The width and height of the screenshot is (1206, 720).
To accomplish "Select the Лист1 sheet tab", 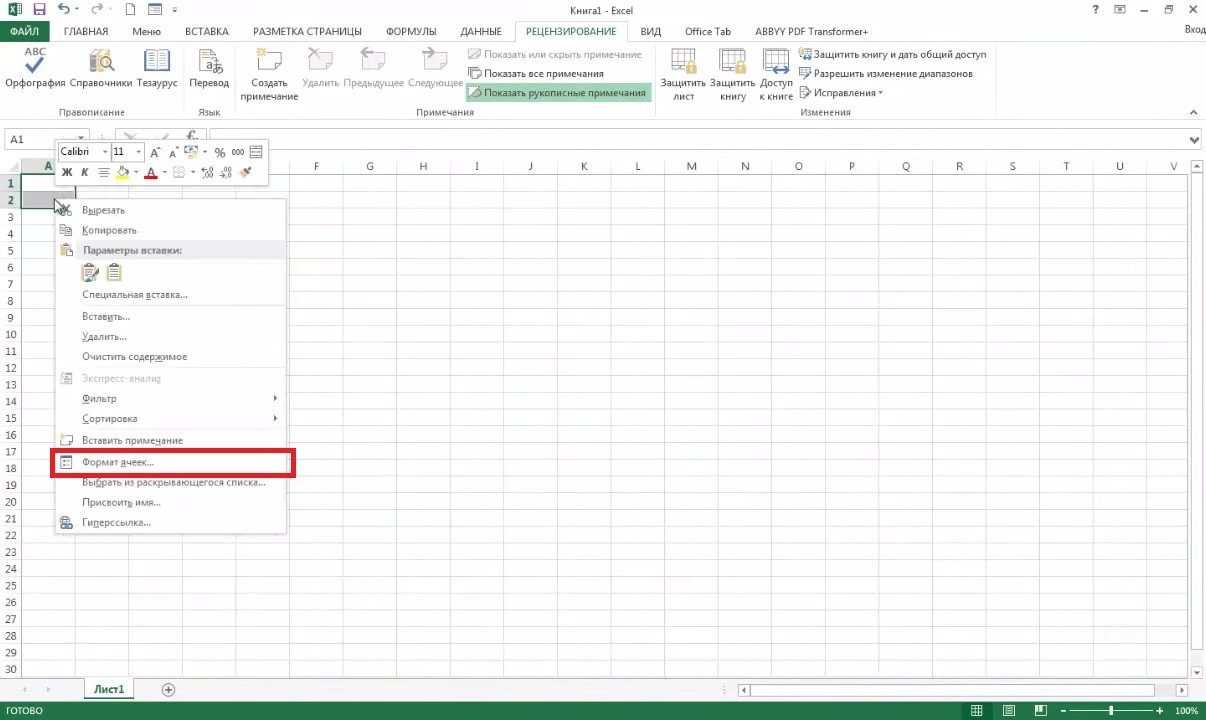I will [108, 689].
